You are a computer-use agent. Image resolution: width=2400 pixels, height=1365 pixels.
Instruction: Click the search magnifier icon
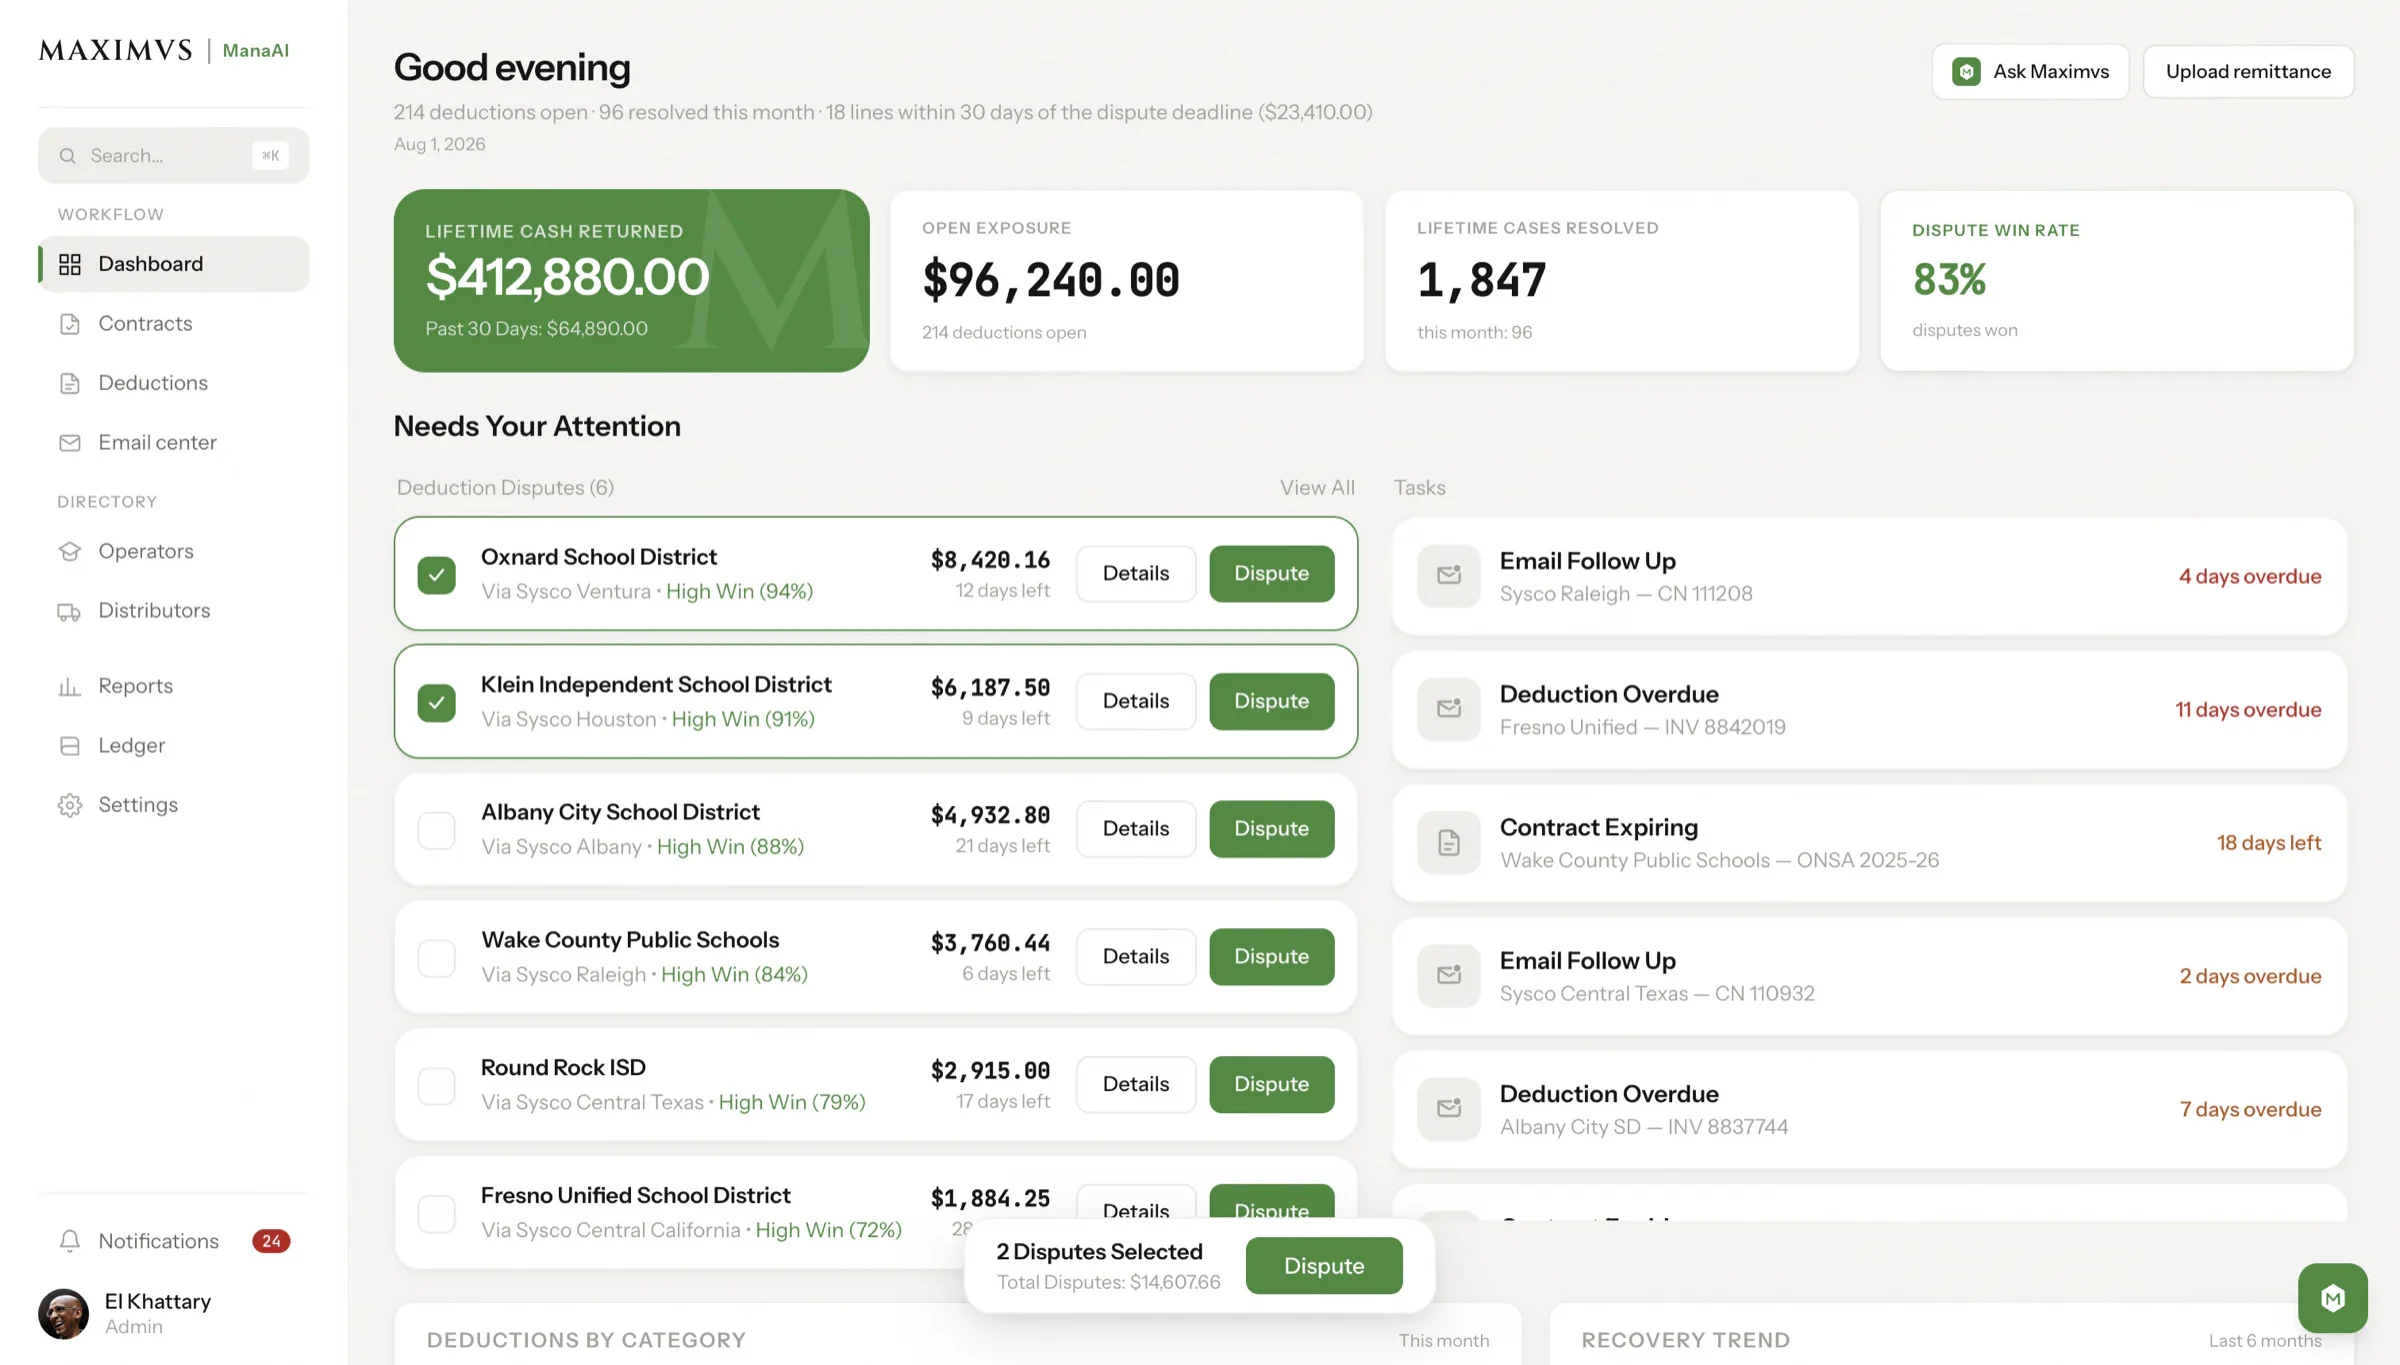(67, 155)
